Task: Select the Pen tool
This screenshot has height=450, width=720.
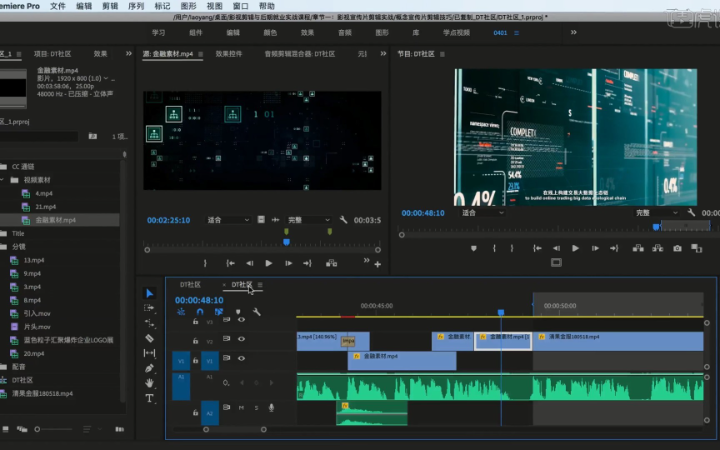Action: [150, 368]
